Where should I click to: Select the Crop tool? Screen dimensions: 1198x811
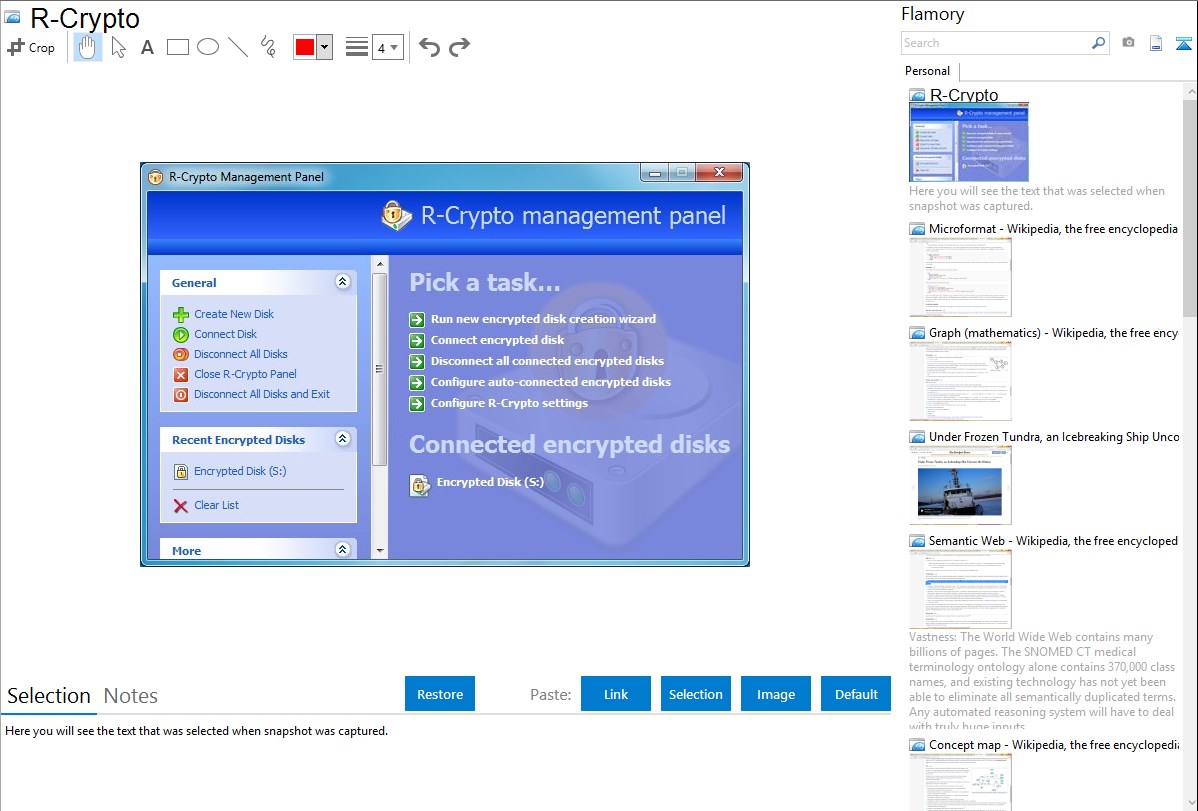[x=31, y=47]
